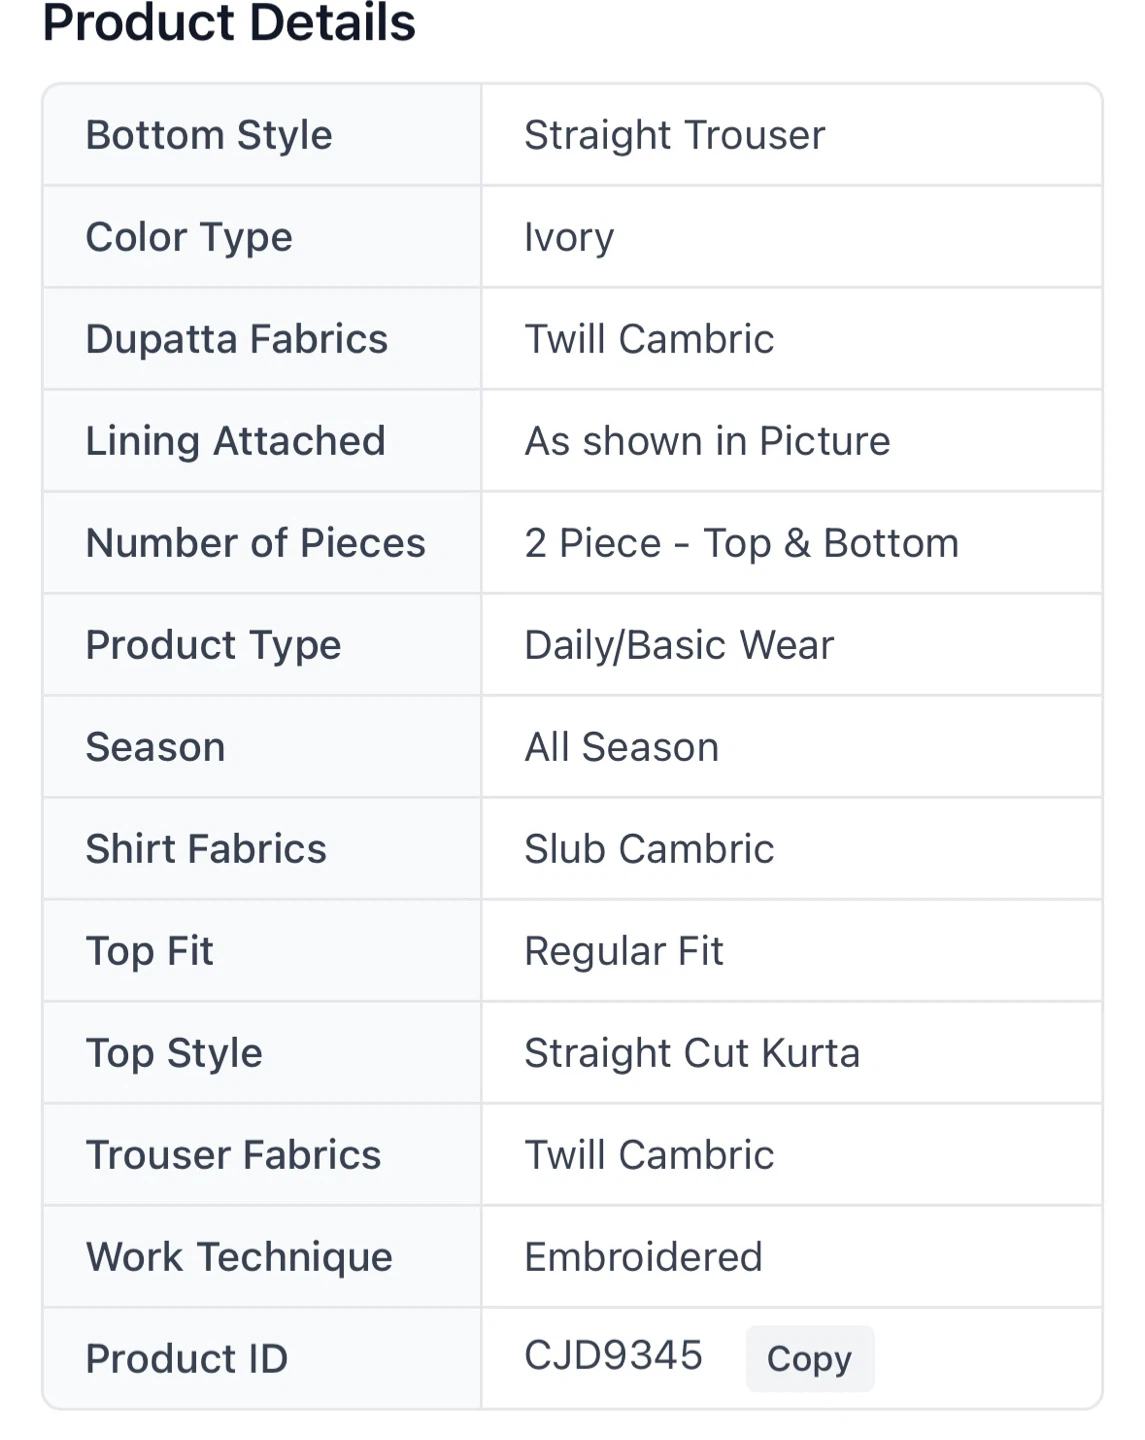This screenshot has width=1145, height=1440.
Task: Select the Regular Fit value
Action: [x=623, y=951]
